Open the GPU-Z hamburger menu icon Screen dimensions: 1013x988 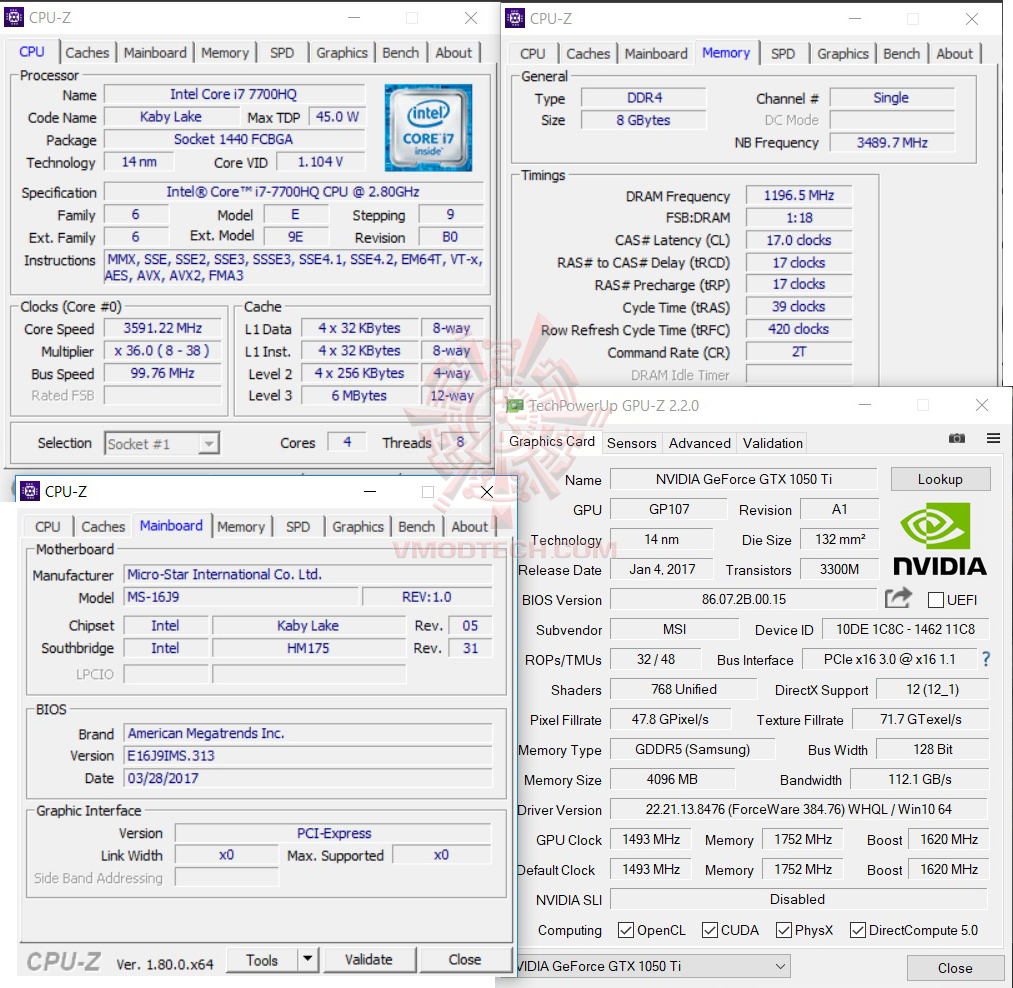coord(994,438)
